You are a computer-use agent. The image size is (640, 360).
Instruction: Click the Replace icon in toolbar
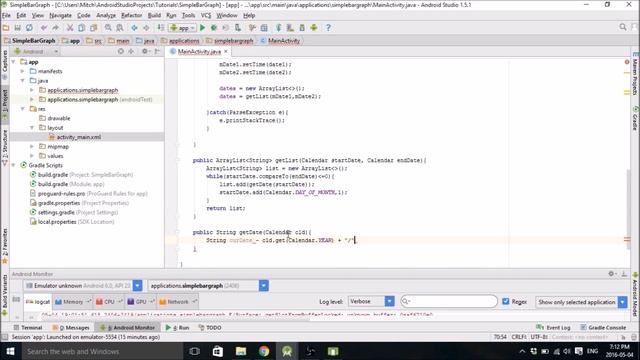(x=120, y=28)
